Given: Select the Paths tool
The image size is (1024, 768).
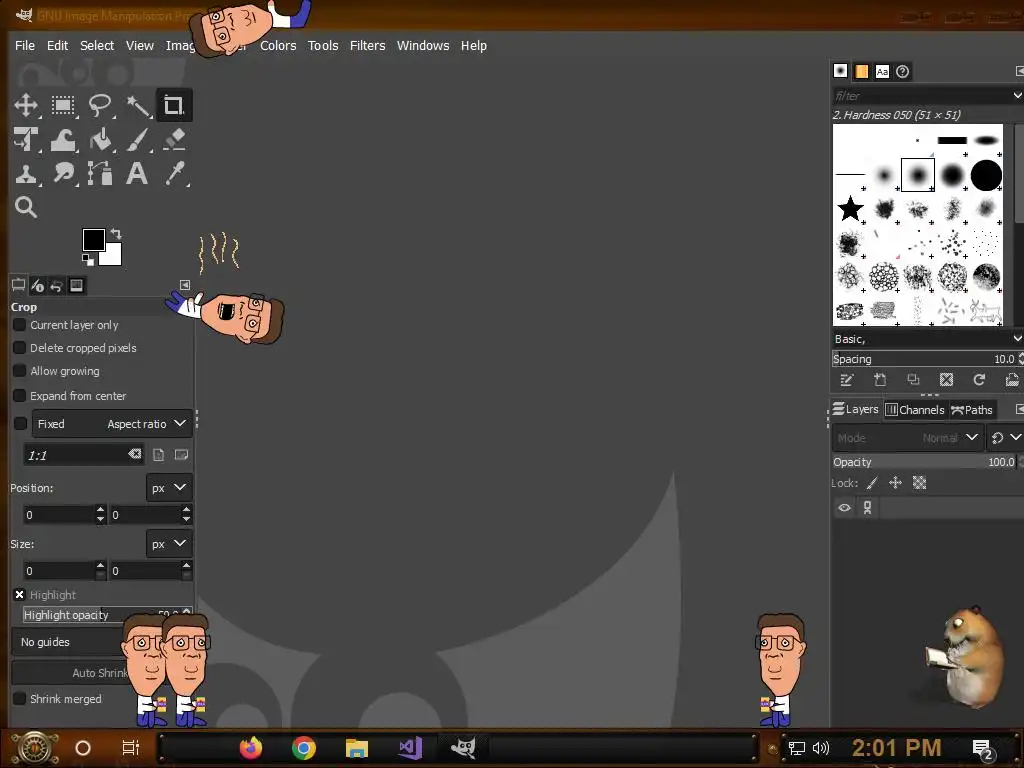Looking at the screenshot, I should pyautogui.click(x=100, y=174).
